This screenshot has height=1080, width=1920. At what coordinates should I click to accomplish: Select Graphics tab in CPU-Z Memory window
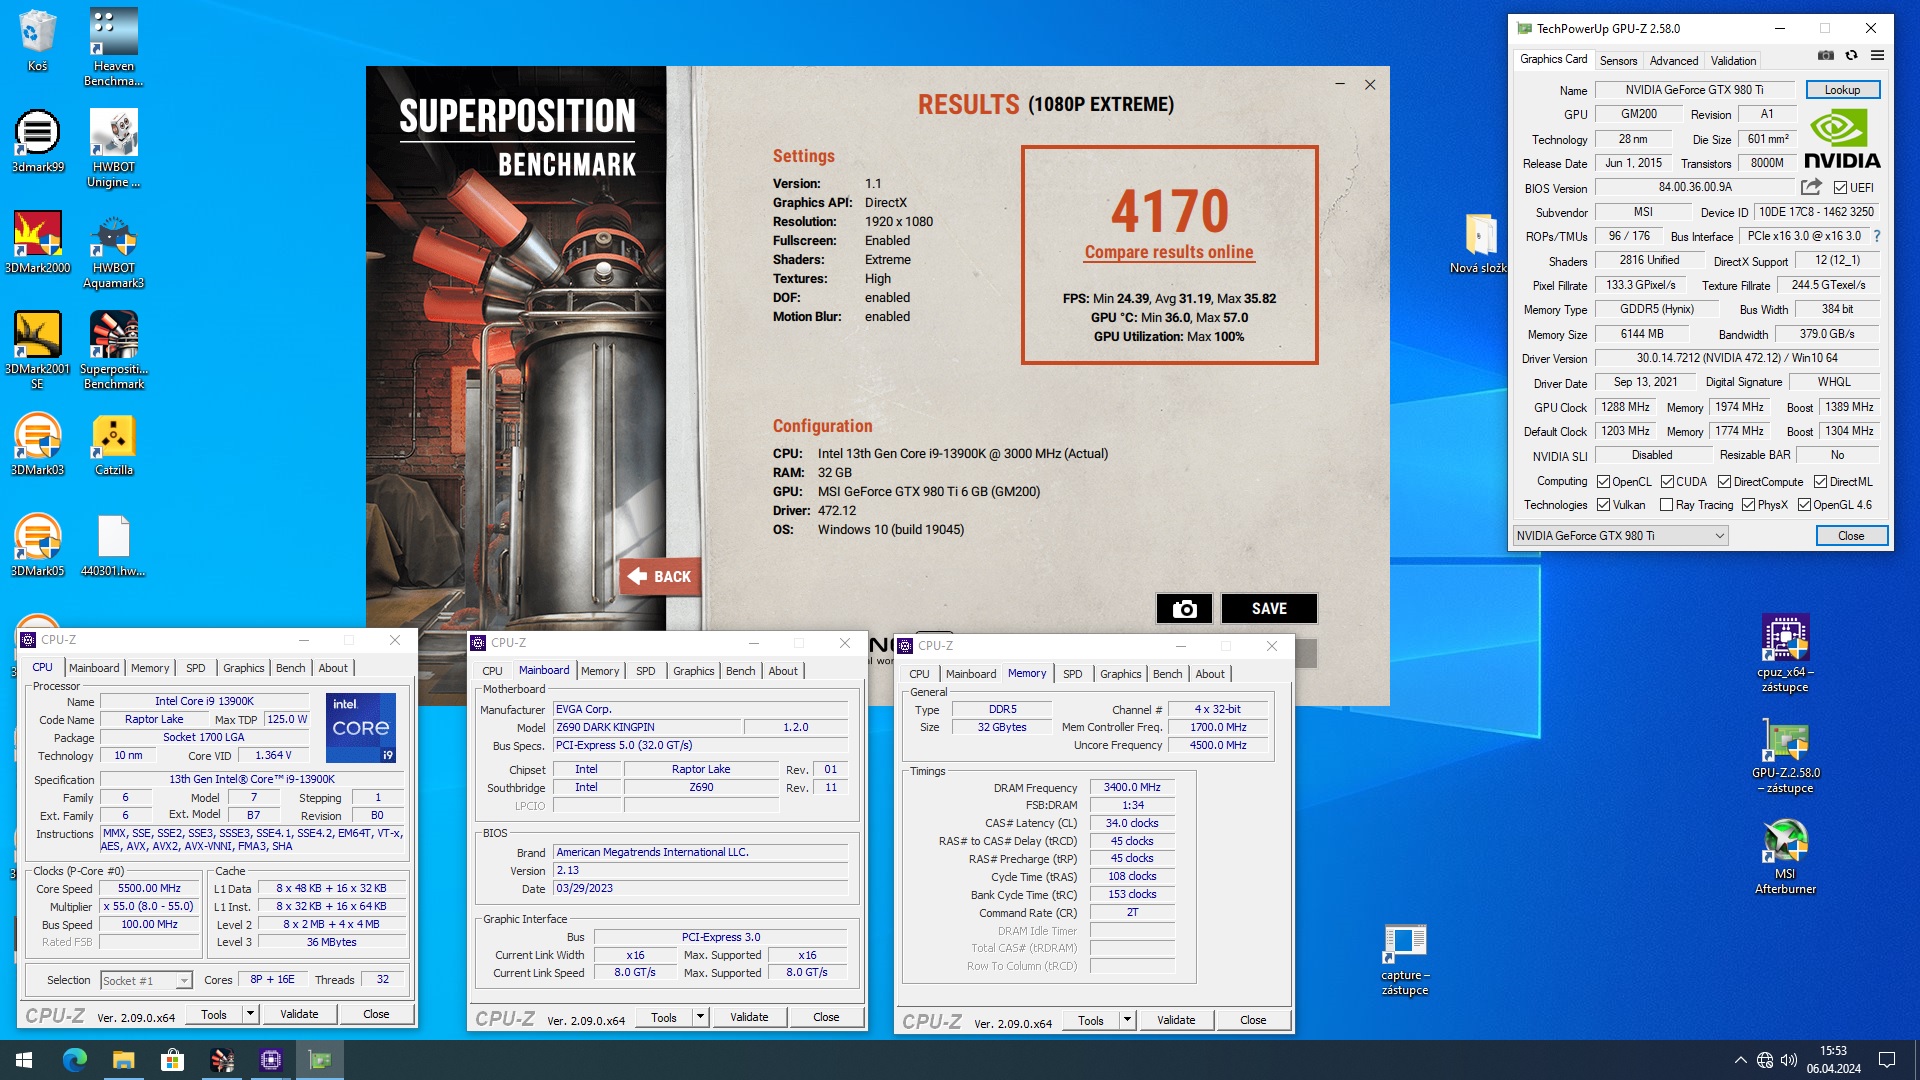1120,674
